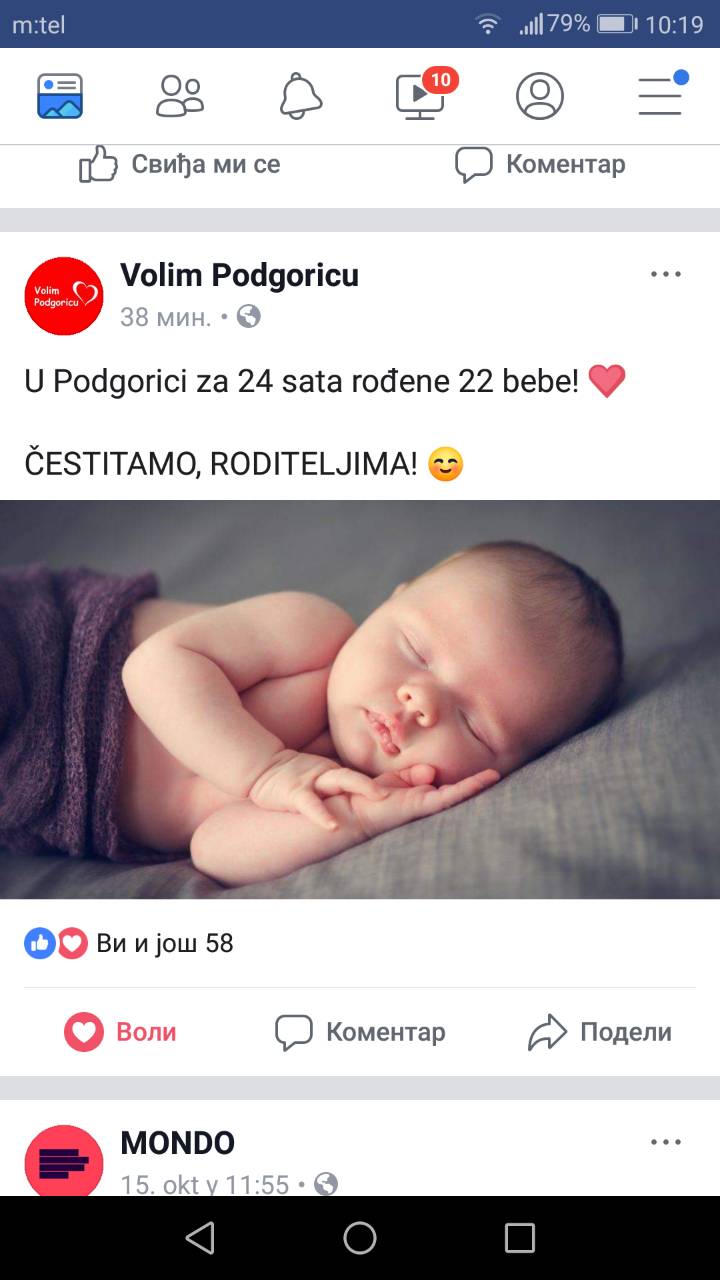This screenshot has width=720, height=1280.
Task: Tap the Android back navigation button
Action: 200,1238
